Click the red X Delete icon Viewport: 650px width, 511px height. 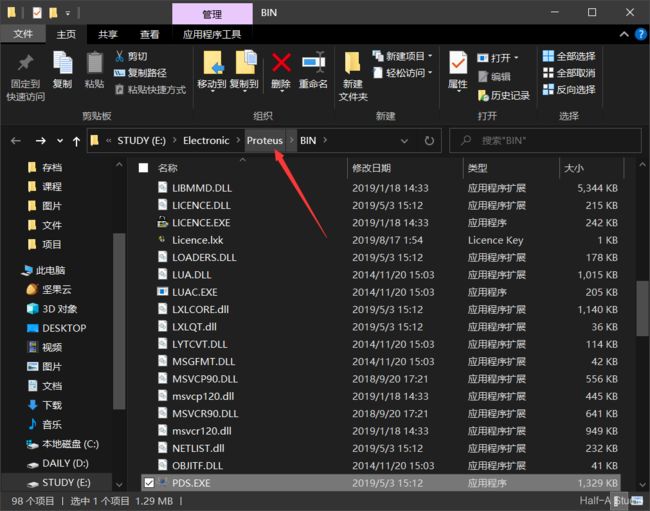pos(281,63)
